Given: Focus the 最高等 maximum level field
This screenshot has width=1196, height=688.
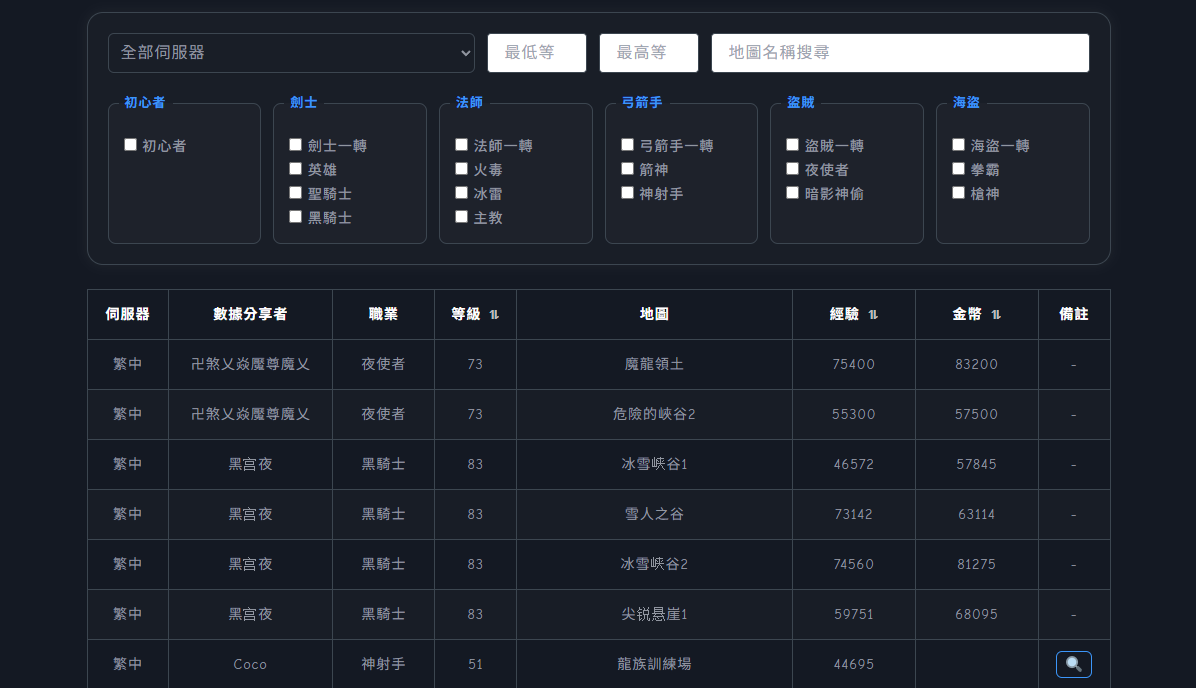Looking at the screenshot, I should [649, 53].
